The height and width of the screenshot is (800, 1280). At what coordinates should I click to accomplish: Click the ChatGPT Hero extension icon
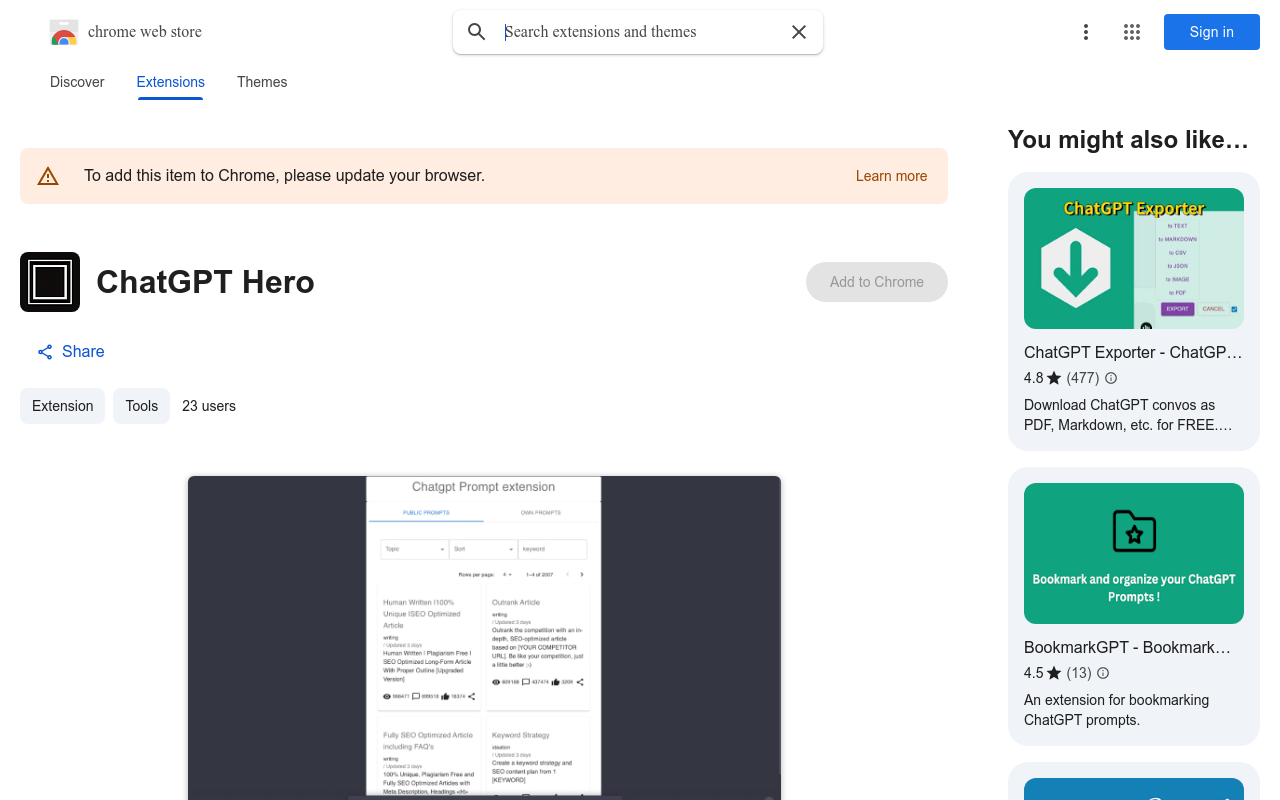tap(50, 282)
